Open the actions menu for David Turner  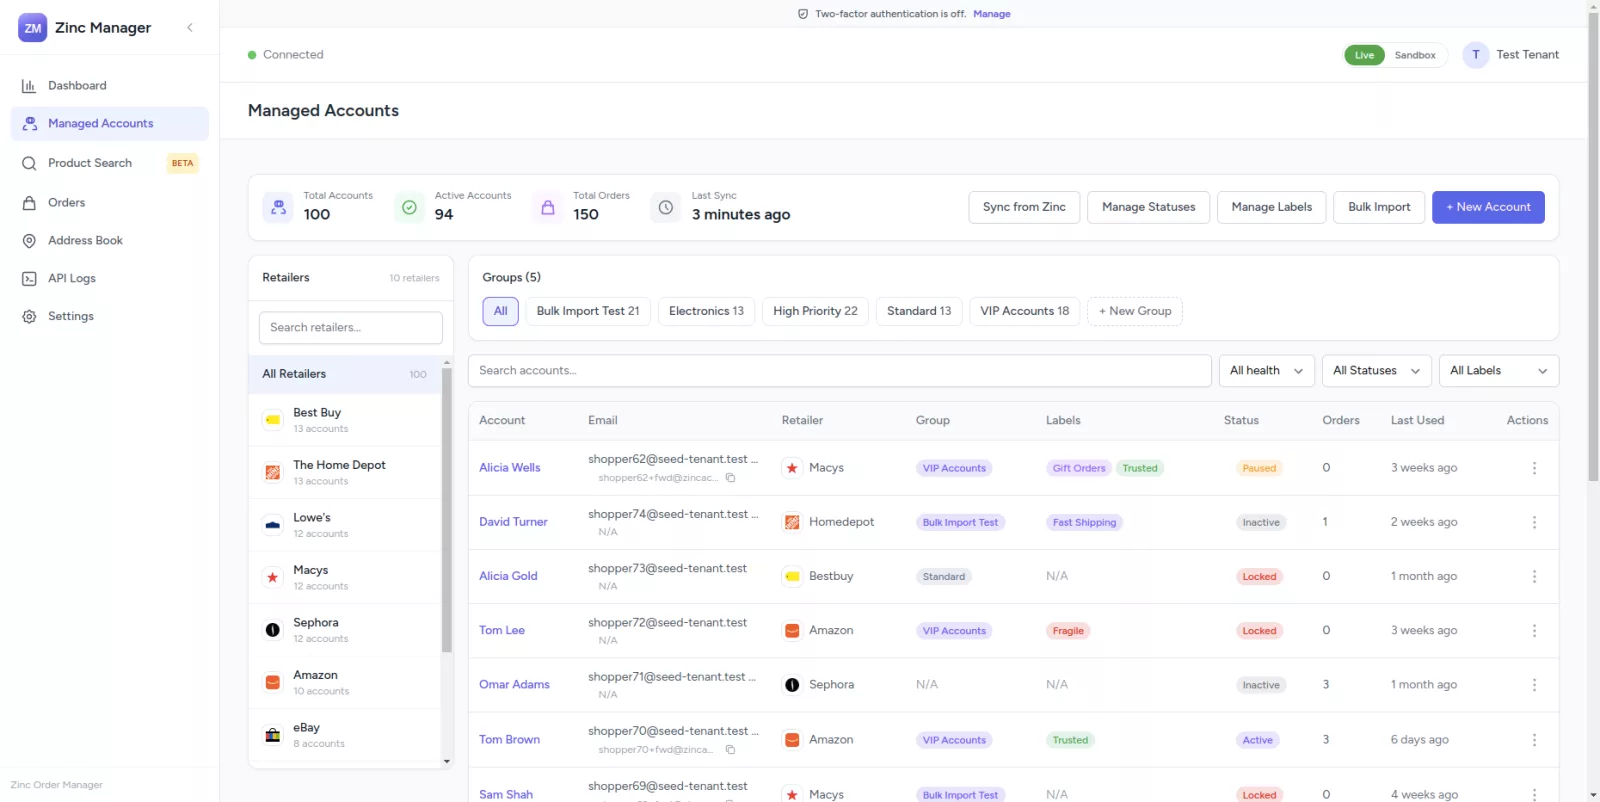coord(1534,522)
